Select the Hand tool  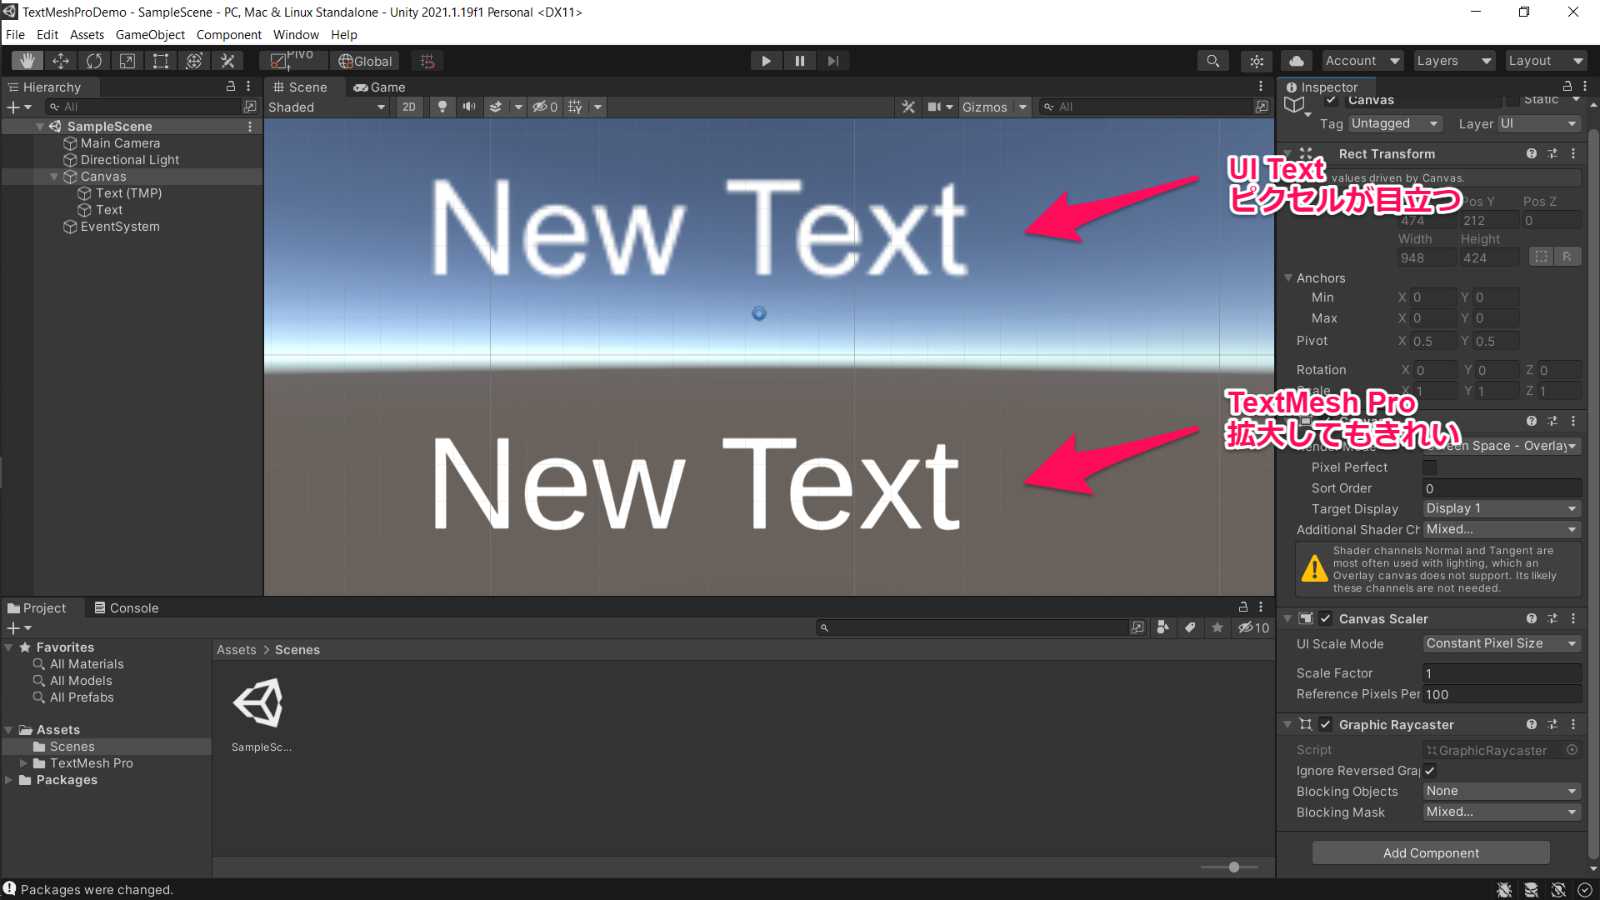pyautogui.click(x=27, y=61)
